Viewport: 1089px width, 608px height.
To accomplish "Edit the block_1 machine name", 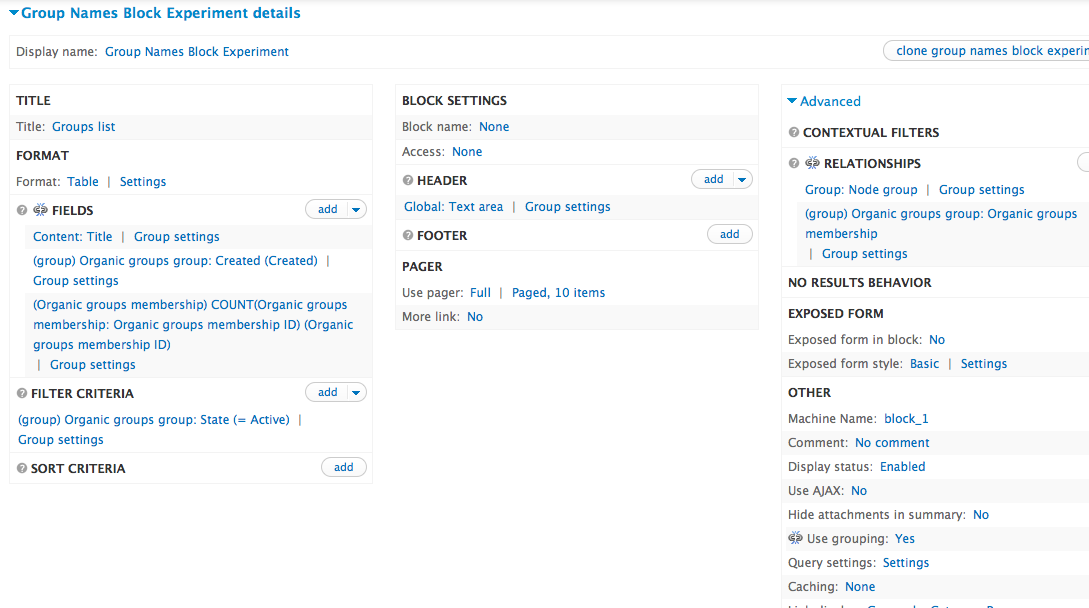I will tap(906, 419).
